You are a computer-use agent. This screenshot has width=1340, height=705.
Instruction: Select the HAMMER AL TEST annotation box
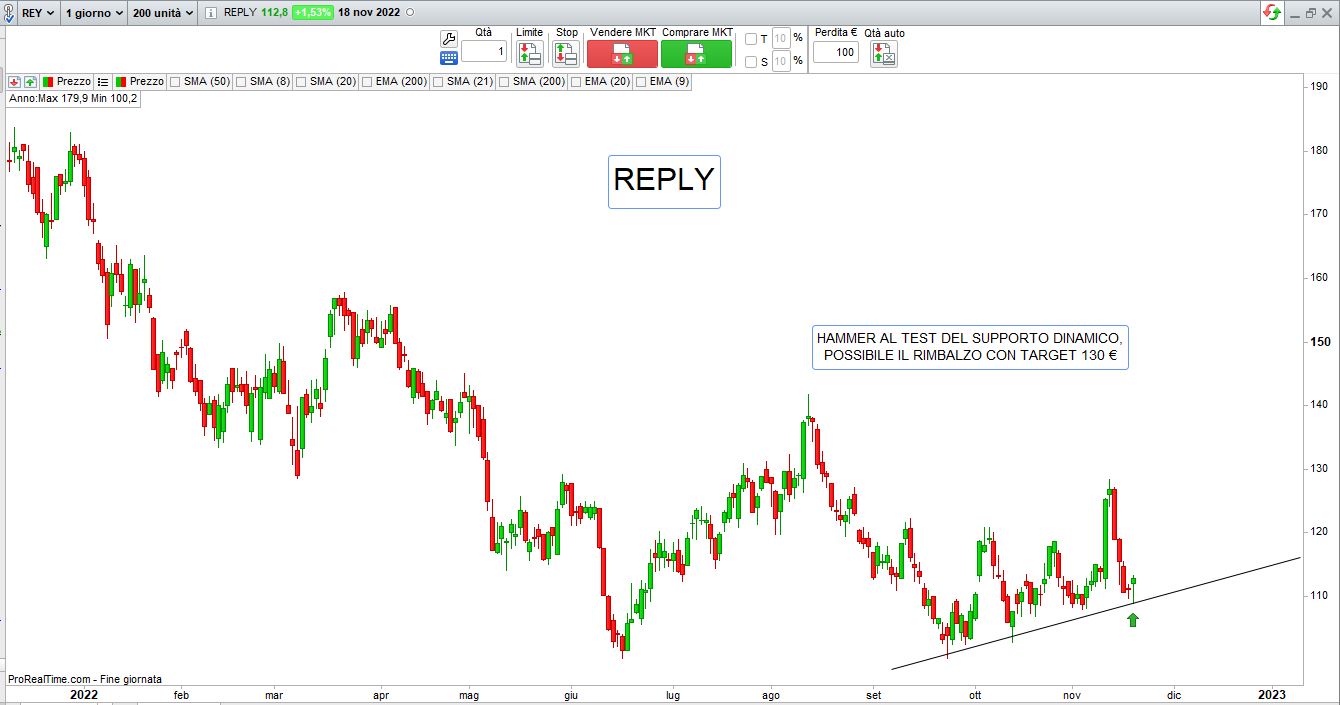pyautogui.click(x=969, y=347)
